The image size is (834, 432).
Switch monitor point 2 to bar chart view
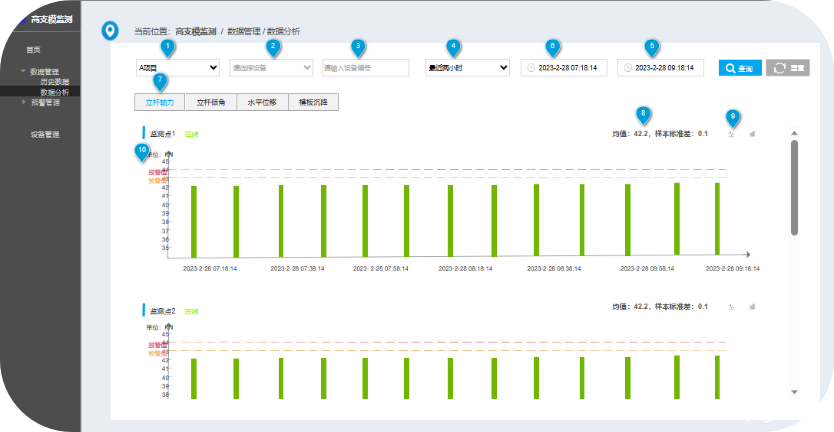pyautogui.click(x=752, y=307)
